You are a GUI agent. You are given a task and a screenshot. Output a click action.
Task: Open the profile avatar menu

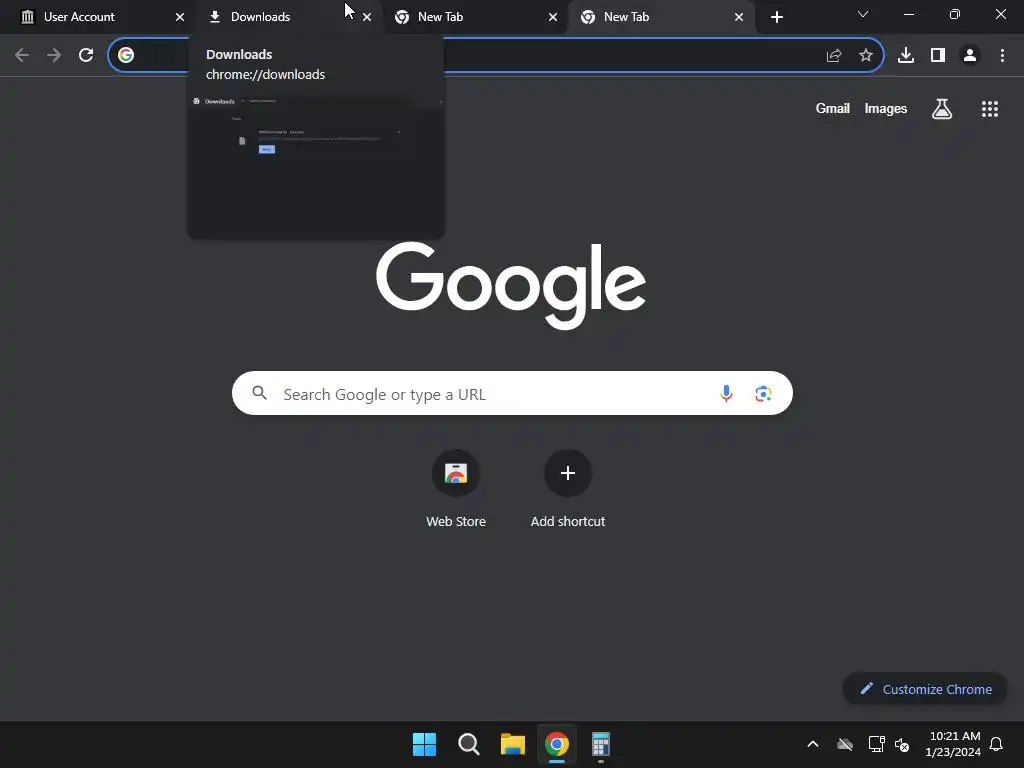pos(970,56)
